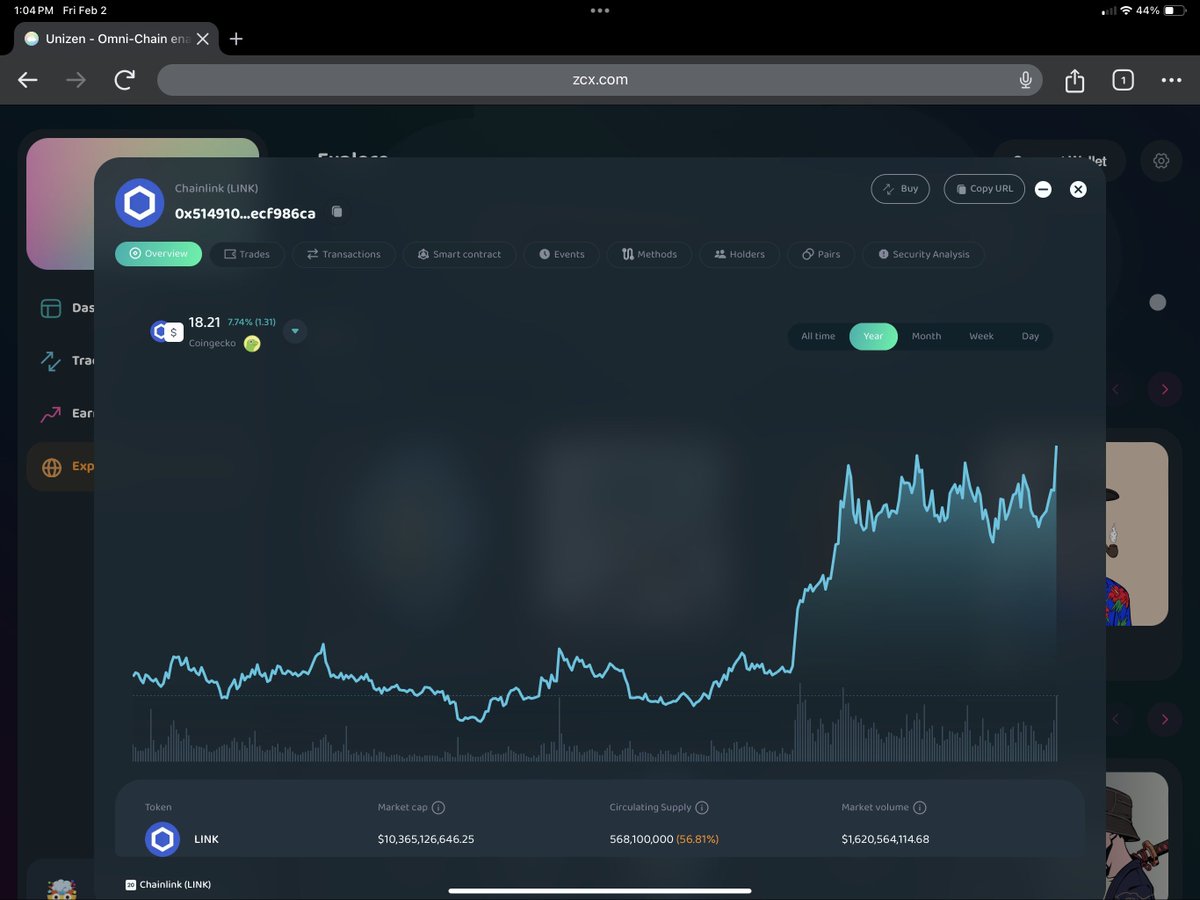Open a new browser tab with plus
This screenshot has height=900, width=1200.
click(x=236, y=39)
